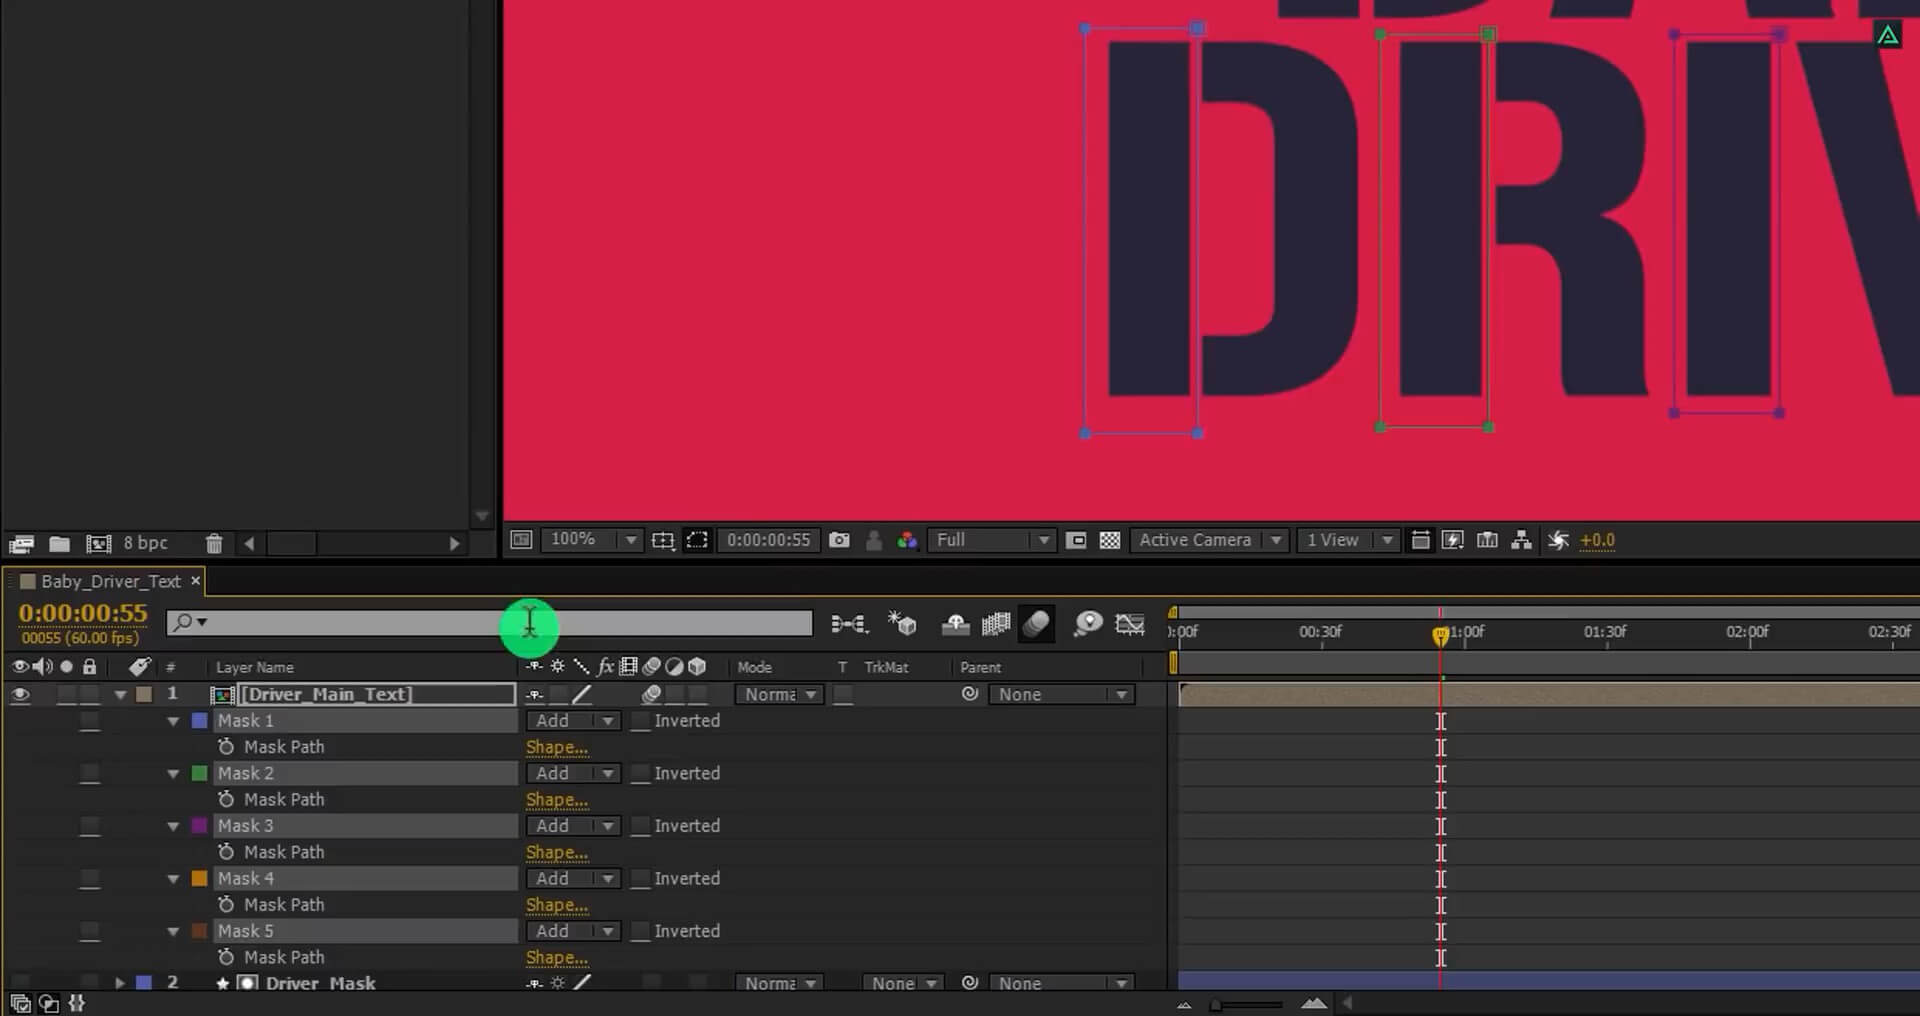Toggle Inverted checkbox for Mask 1
1920x1016 pixels.
641,721
